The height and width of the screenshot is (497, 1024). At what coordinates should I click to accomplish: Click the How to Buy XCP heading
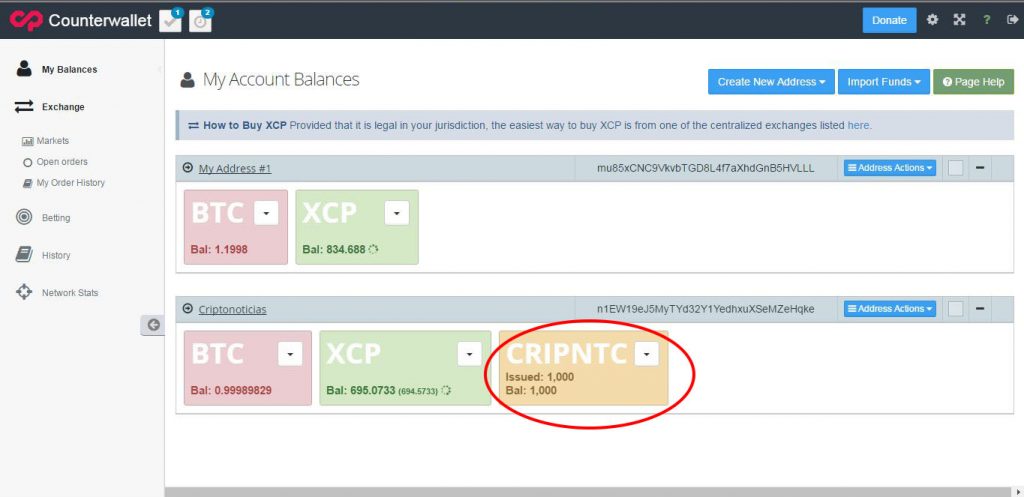(x=245, y=125)
